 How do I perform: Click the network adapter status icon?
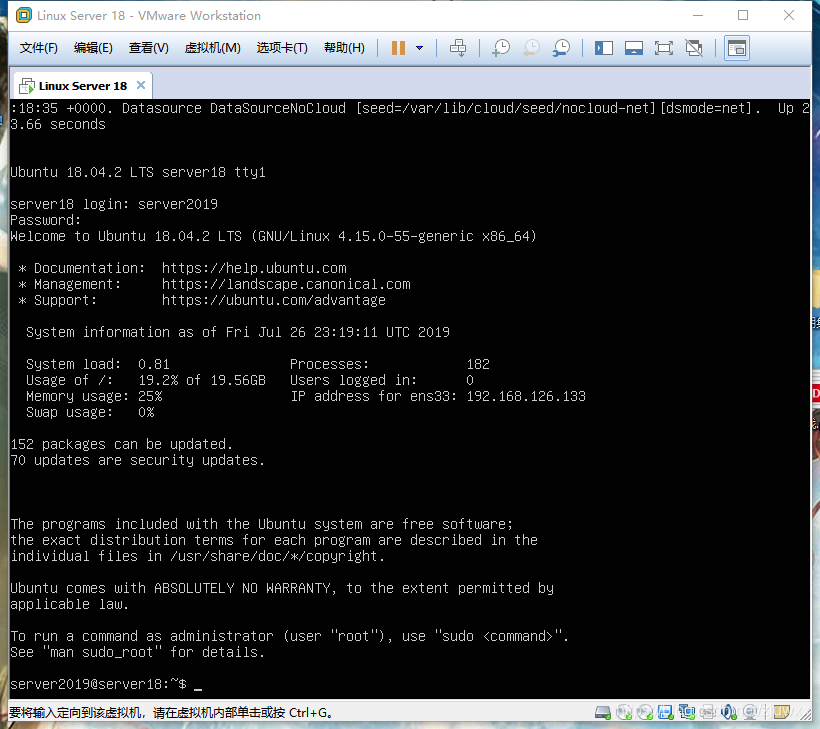tap(687, 712)
